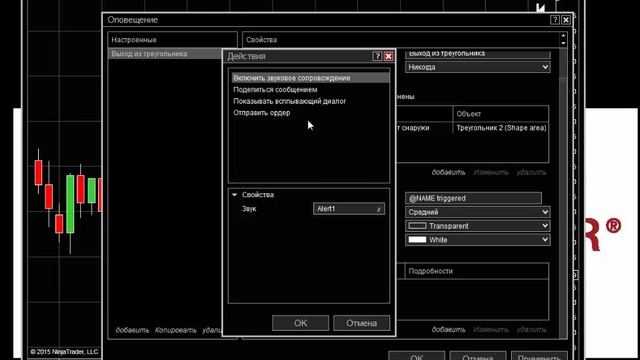Click the 'Объект' column header

click(501, 114)
